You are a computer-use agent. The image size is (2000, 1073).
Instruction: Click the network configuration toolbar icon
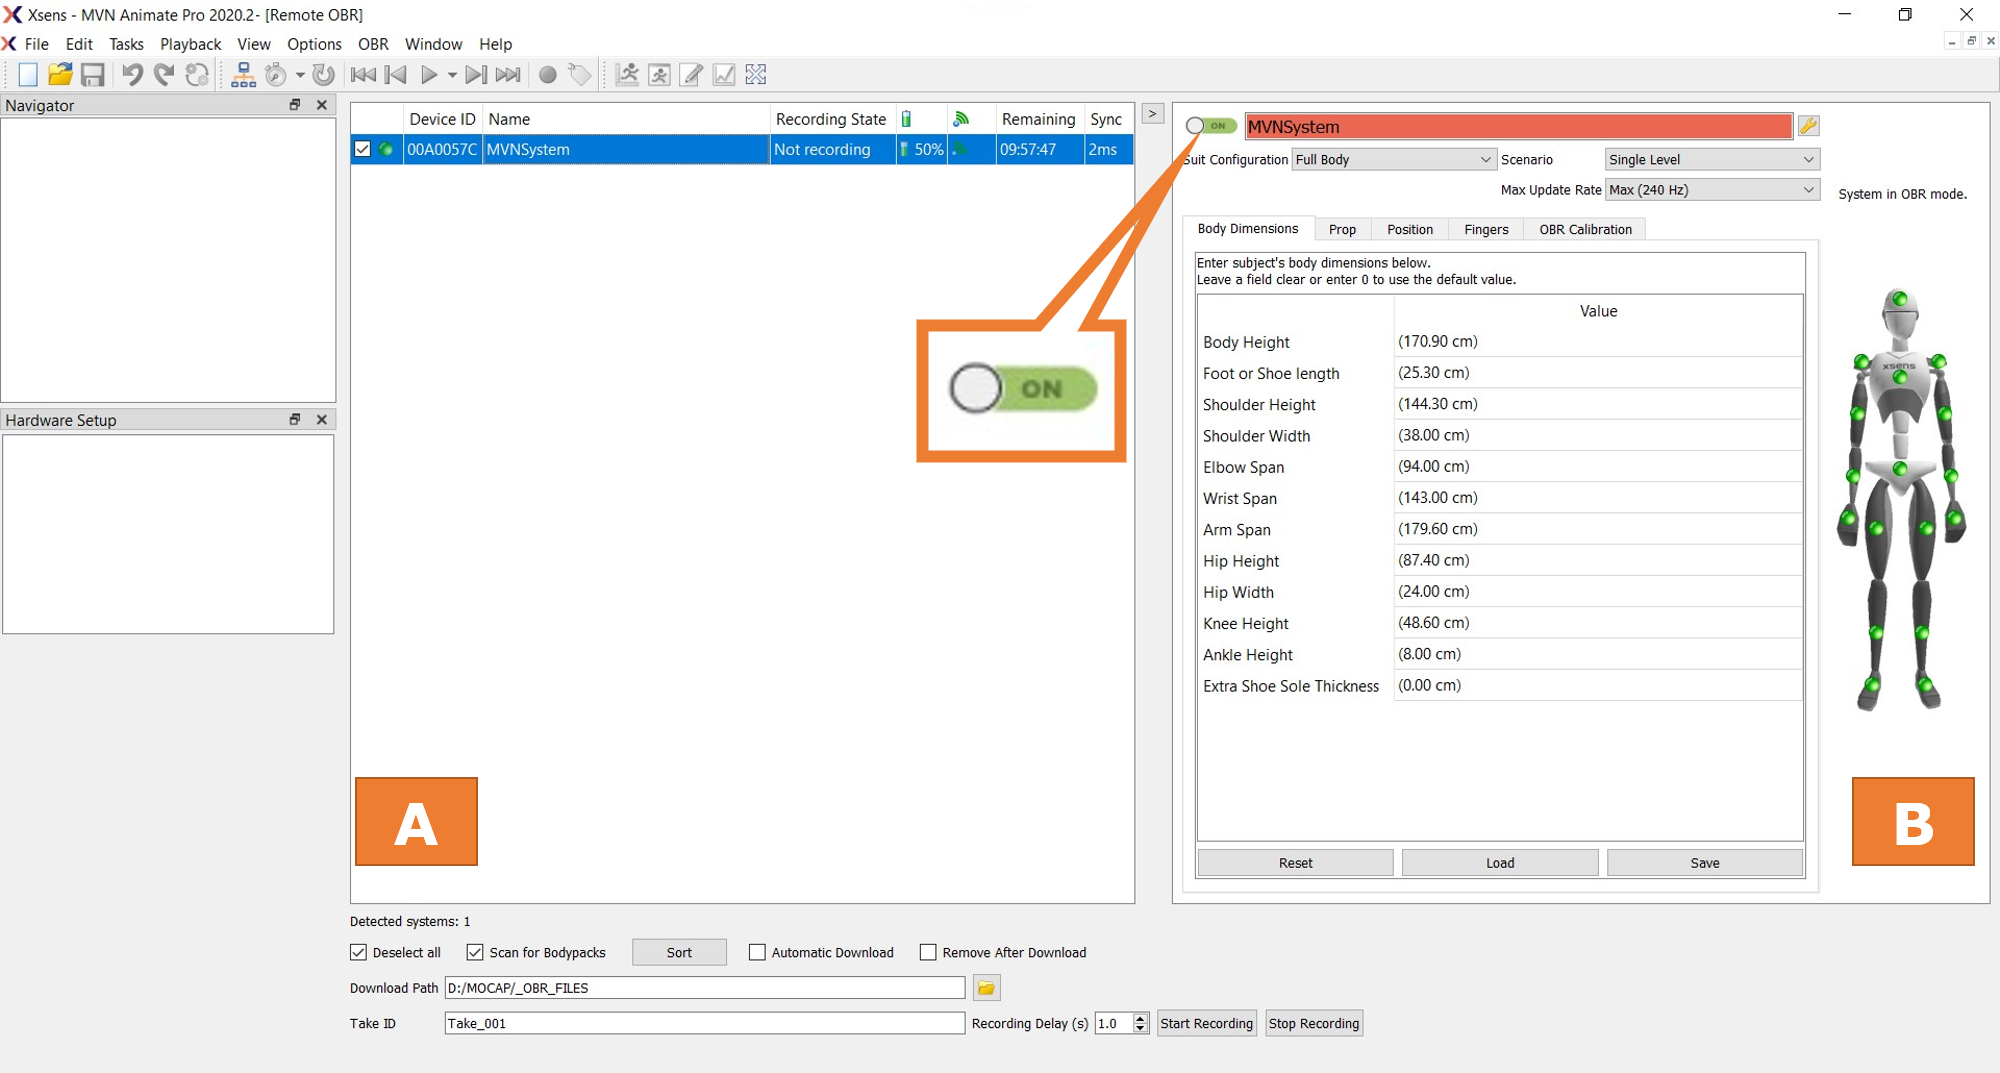click(243, 75)
